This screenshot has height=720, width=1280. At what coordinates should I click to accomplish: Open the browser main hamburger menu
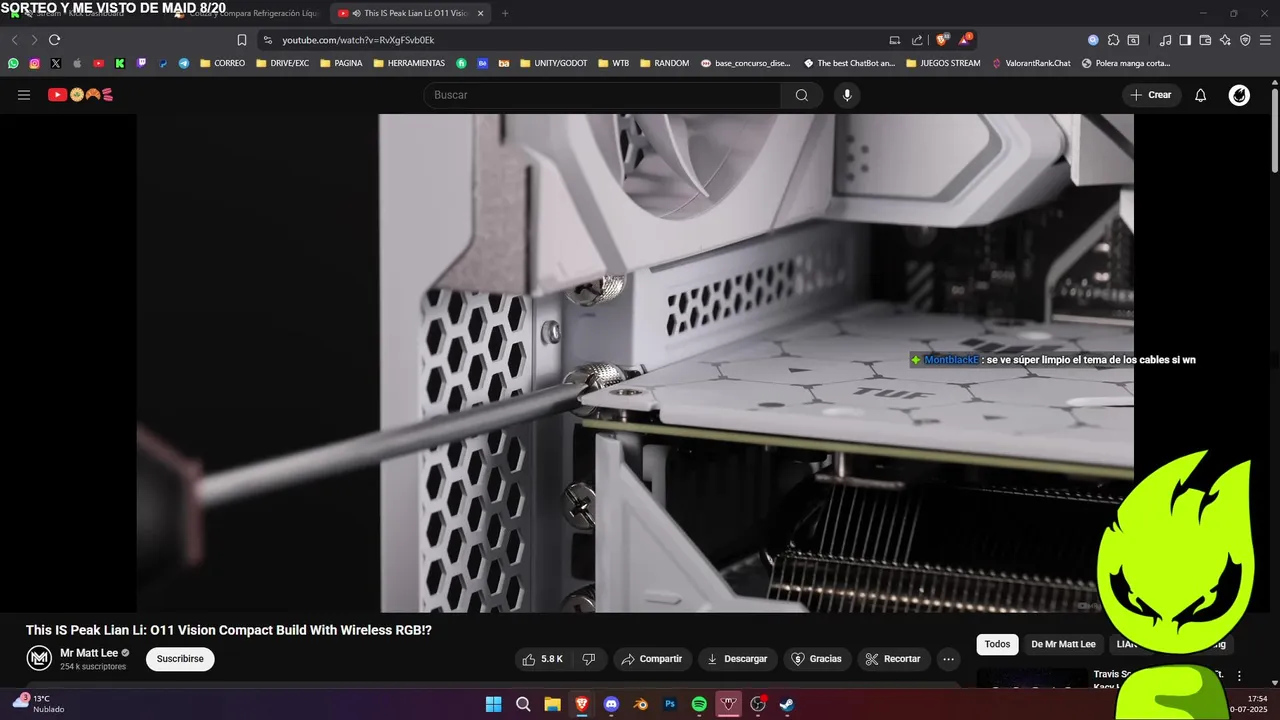point(1265,40)
